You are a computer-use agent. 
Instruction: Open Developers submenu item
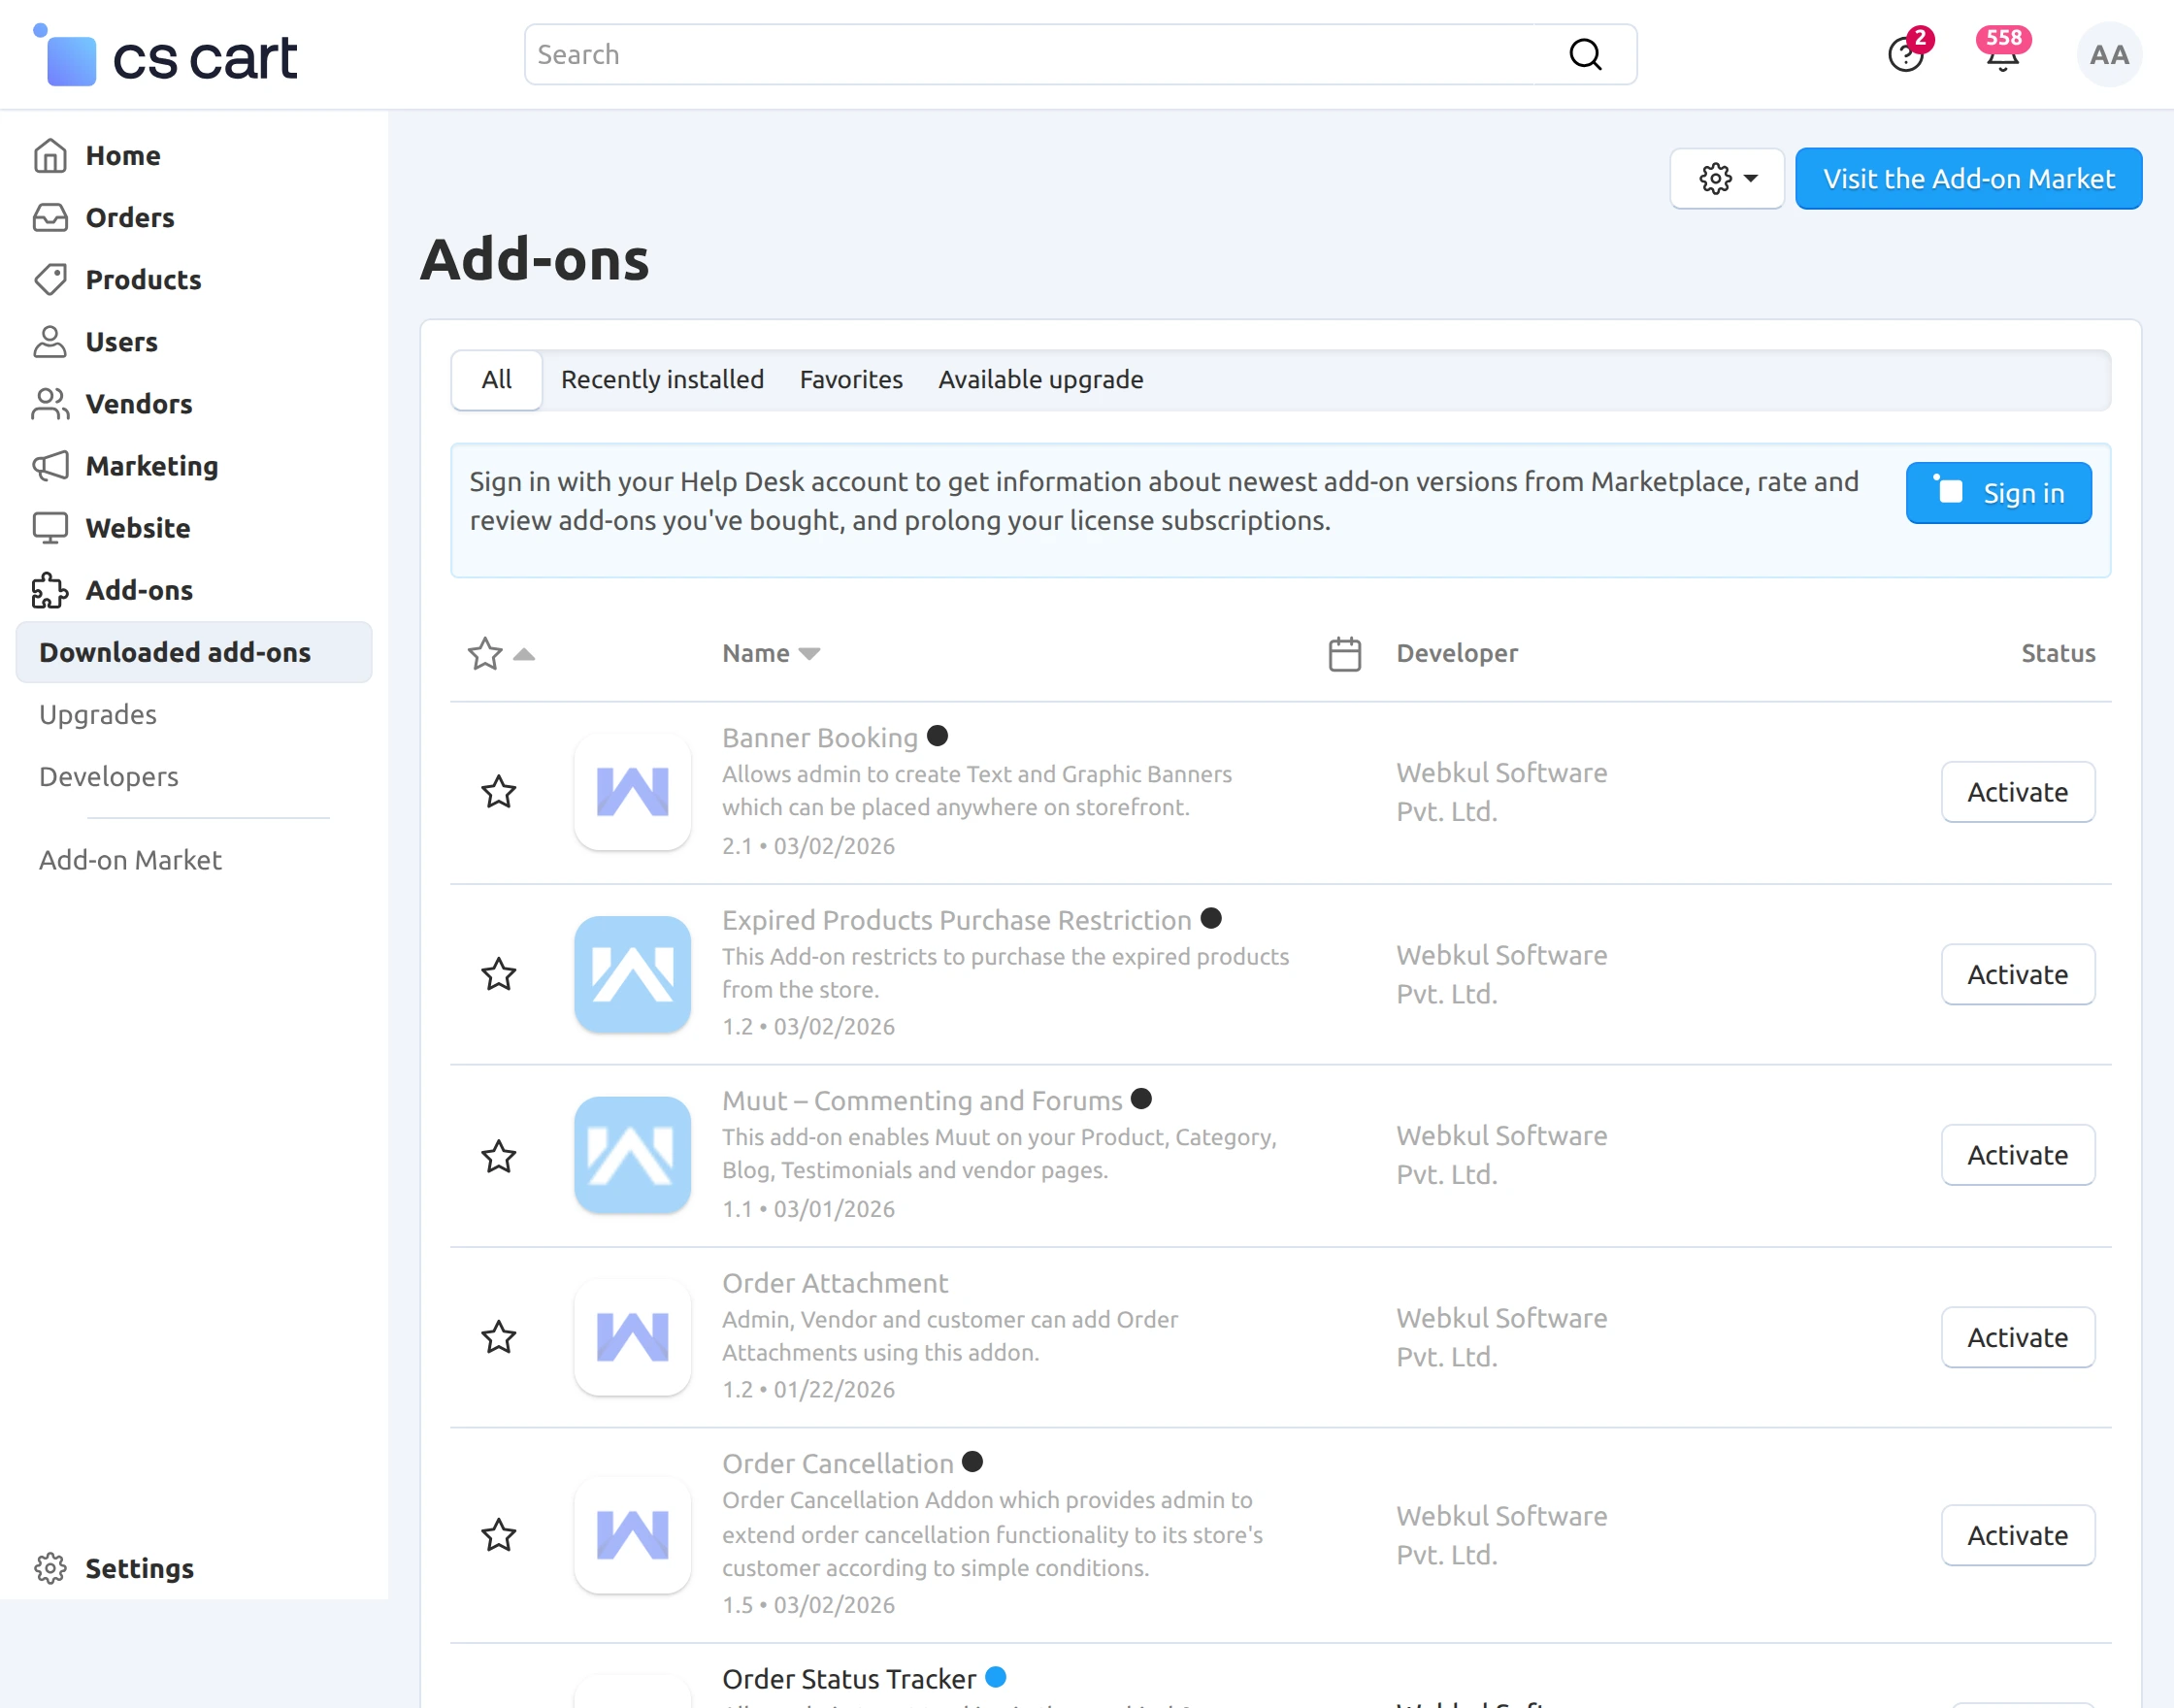tap(109, 777)
